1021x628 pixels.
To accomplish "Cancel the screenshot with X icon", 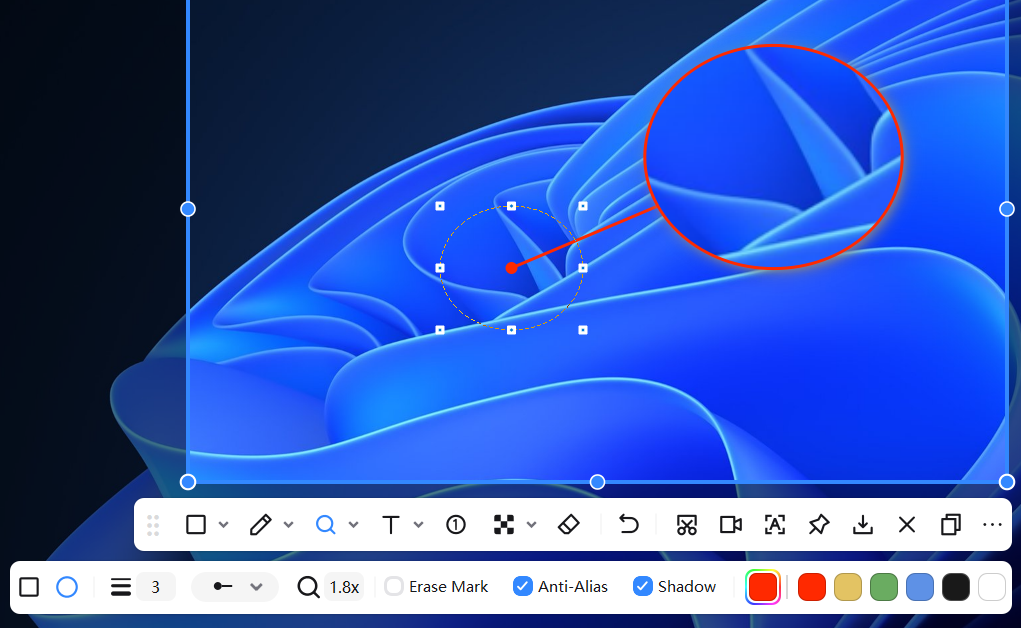I will [906, 524].
